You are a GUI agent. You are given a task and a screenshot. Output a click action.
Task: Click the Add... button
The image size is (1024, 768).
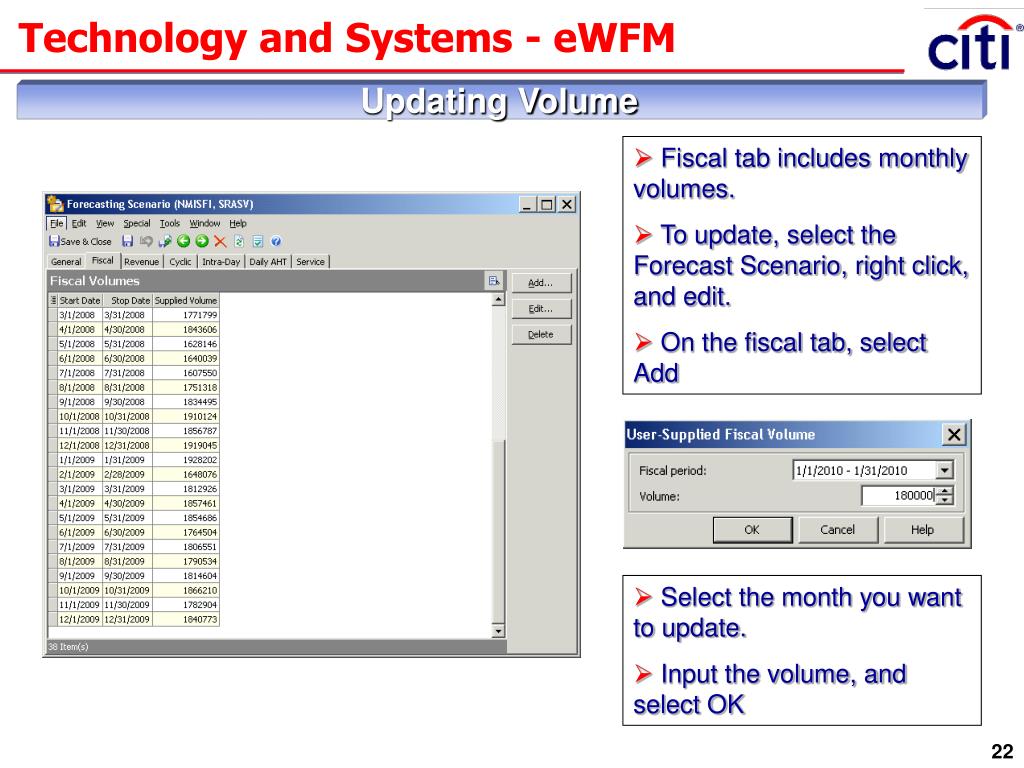541,283
